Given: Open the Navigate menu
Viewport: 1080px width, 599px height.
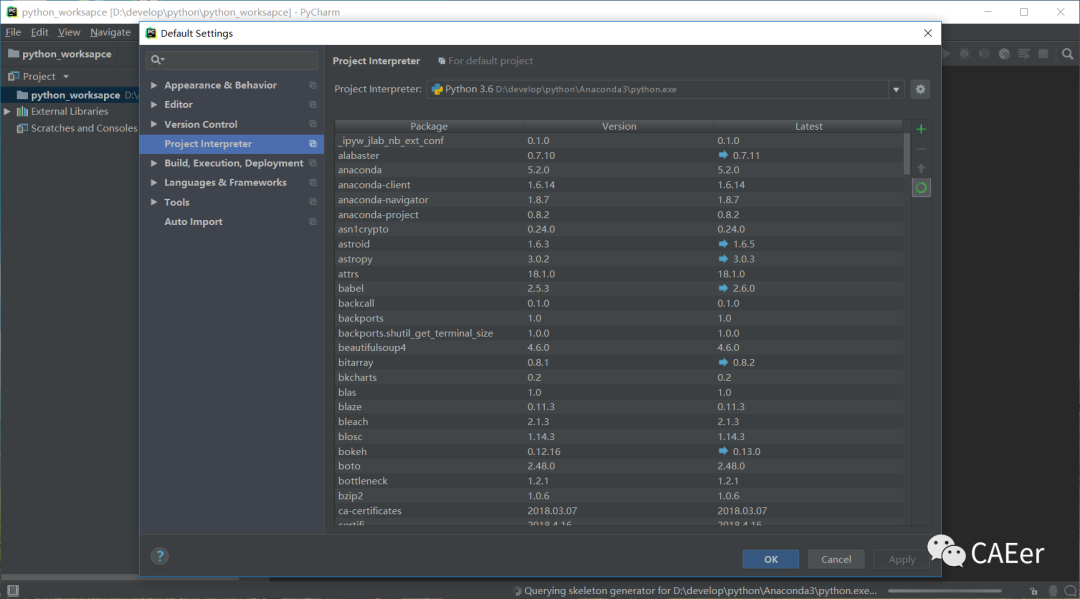Looking at the screenshot, I should pyautogui.click(x=110, y=32).
